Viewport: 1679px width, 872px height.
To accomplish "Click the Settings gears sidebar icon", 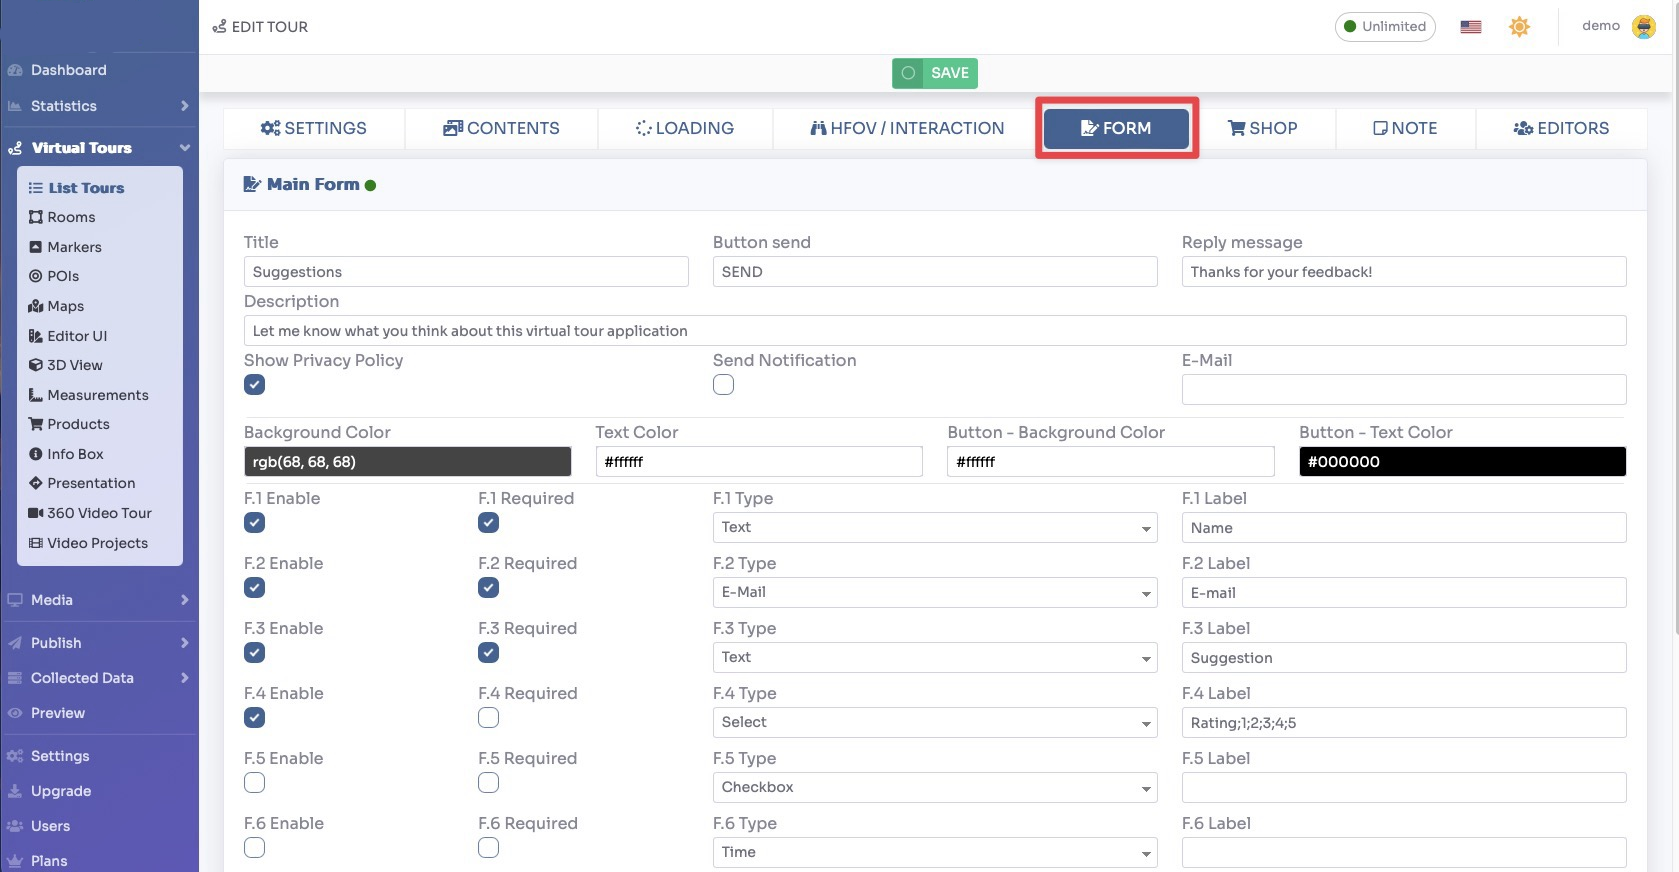I will click(x=15, y=756).
